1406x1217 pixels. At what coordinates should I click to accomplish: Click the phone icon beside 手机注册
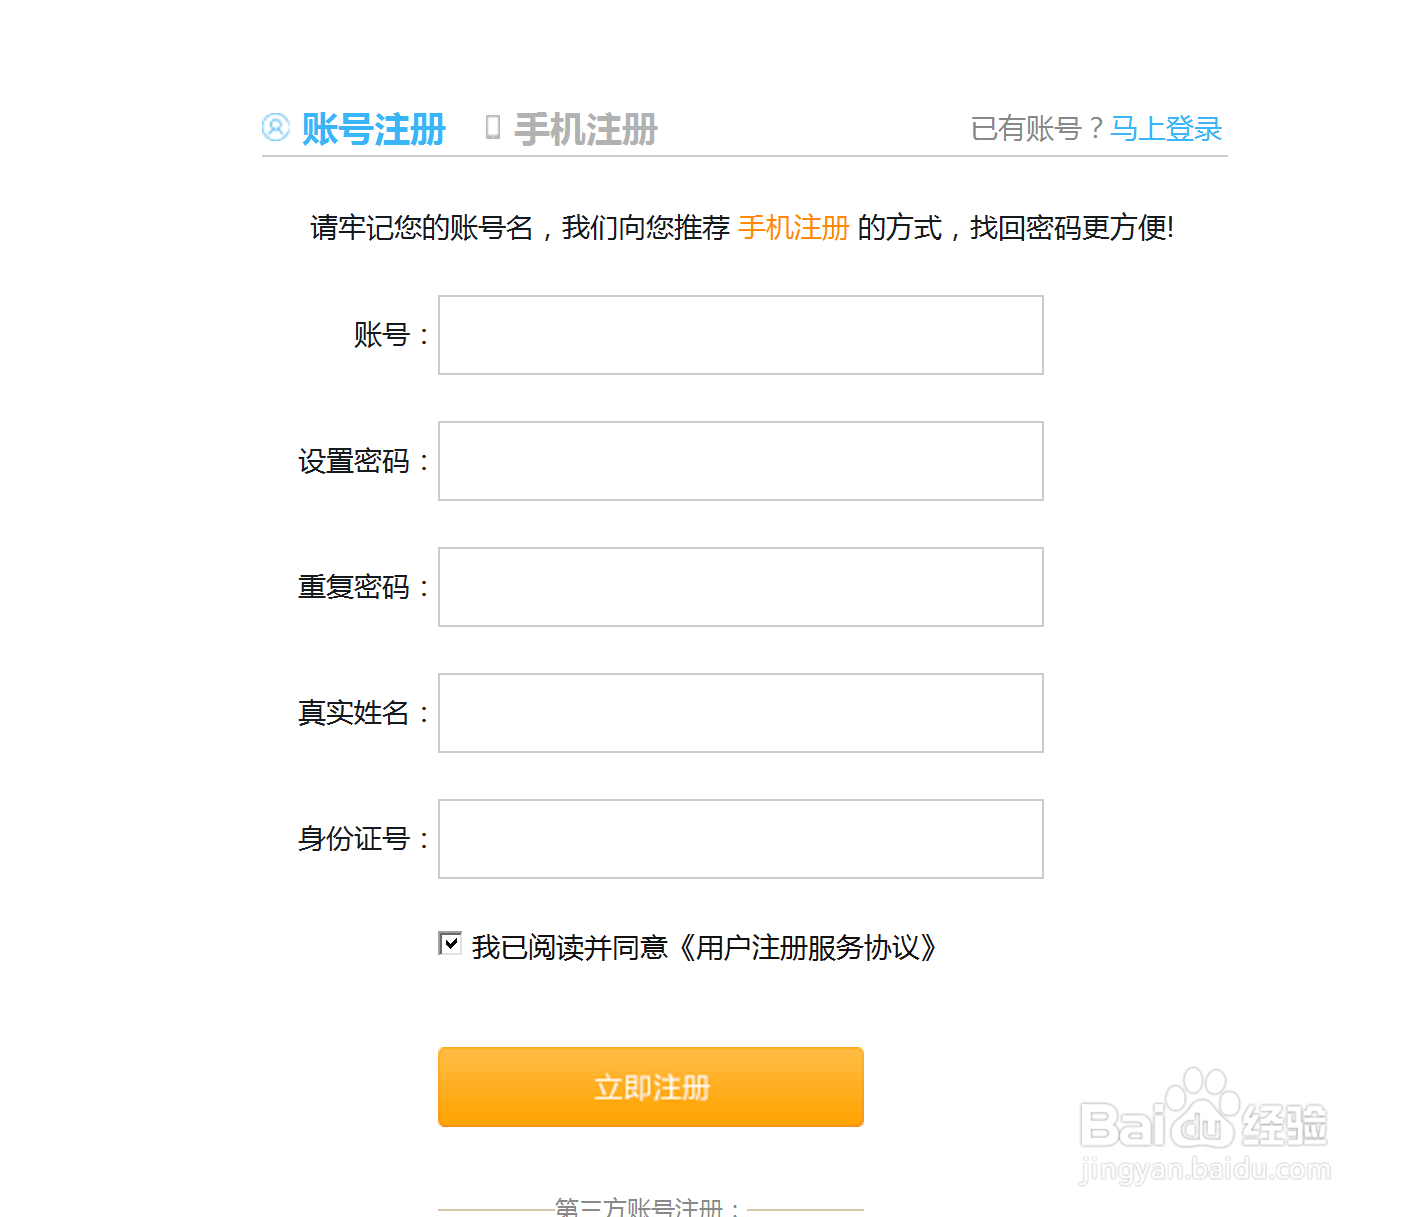pos(492,128)
